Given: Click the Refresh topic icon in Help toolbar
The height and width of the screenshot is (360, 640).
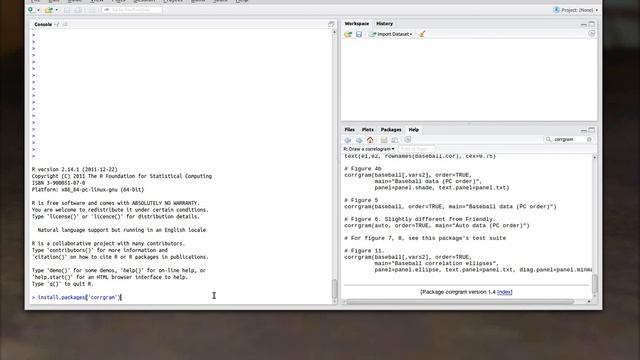Looking at the screenshot, I should (407, 140).
